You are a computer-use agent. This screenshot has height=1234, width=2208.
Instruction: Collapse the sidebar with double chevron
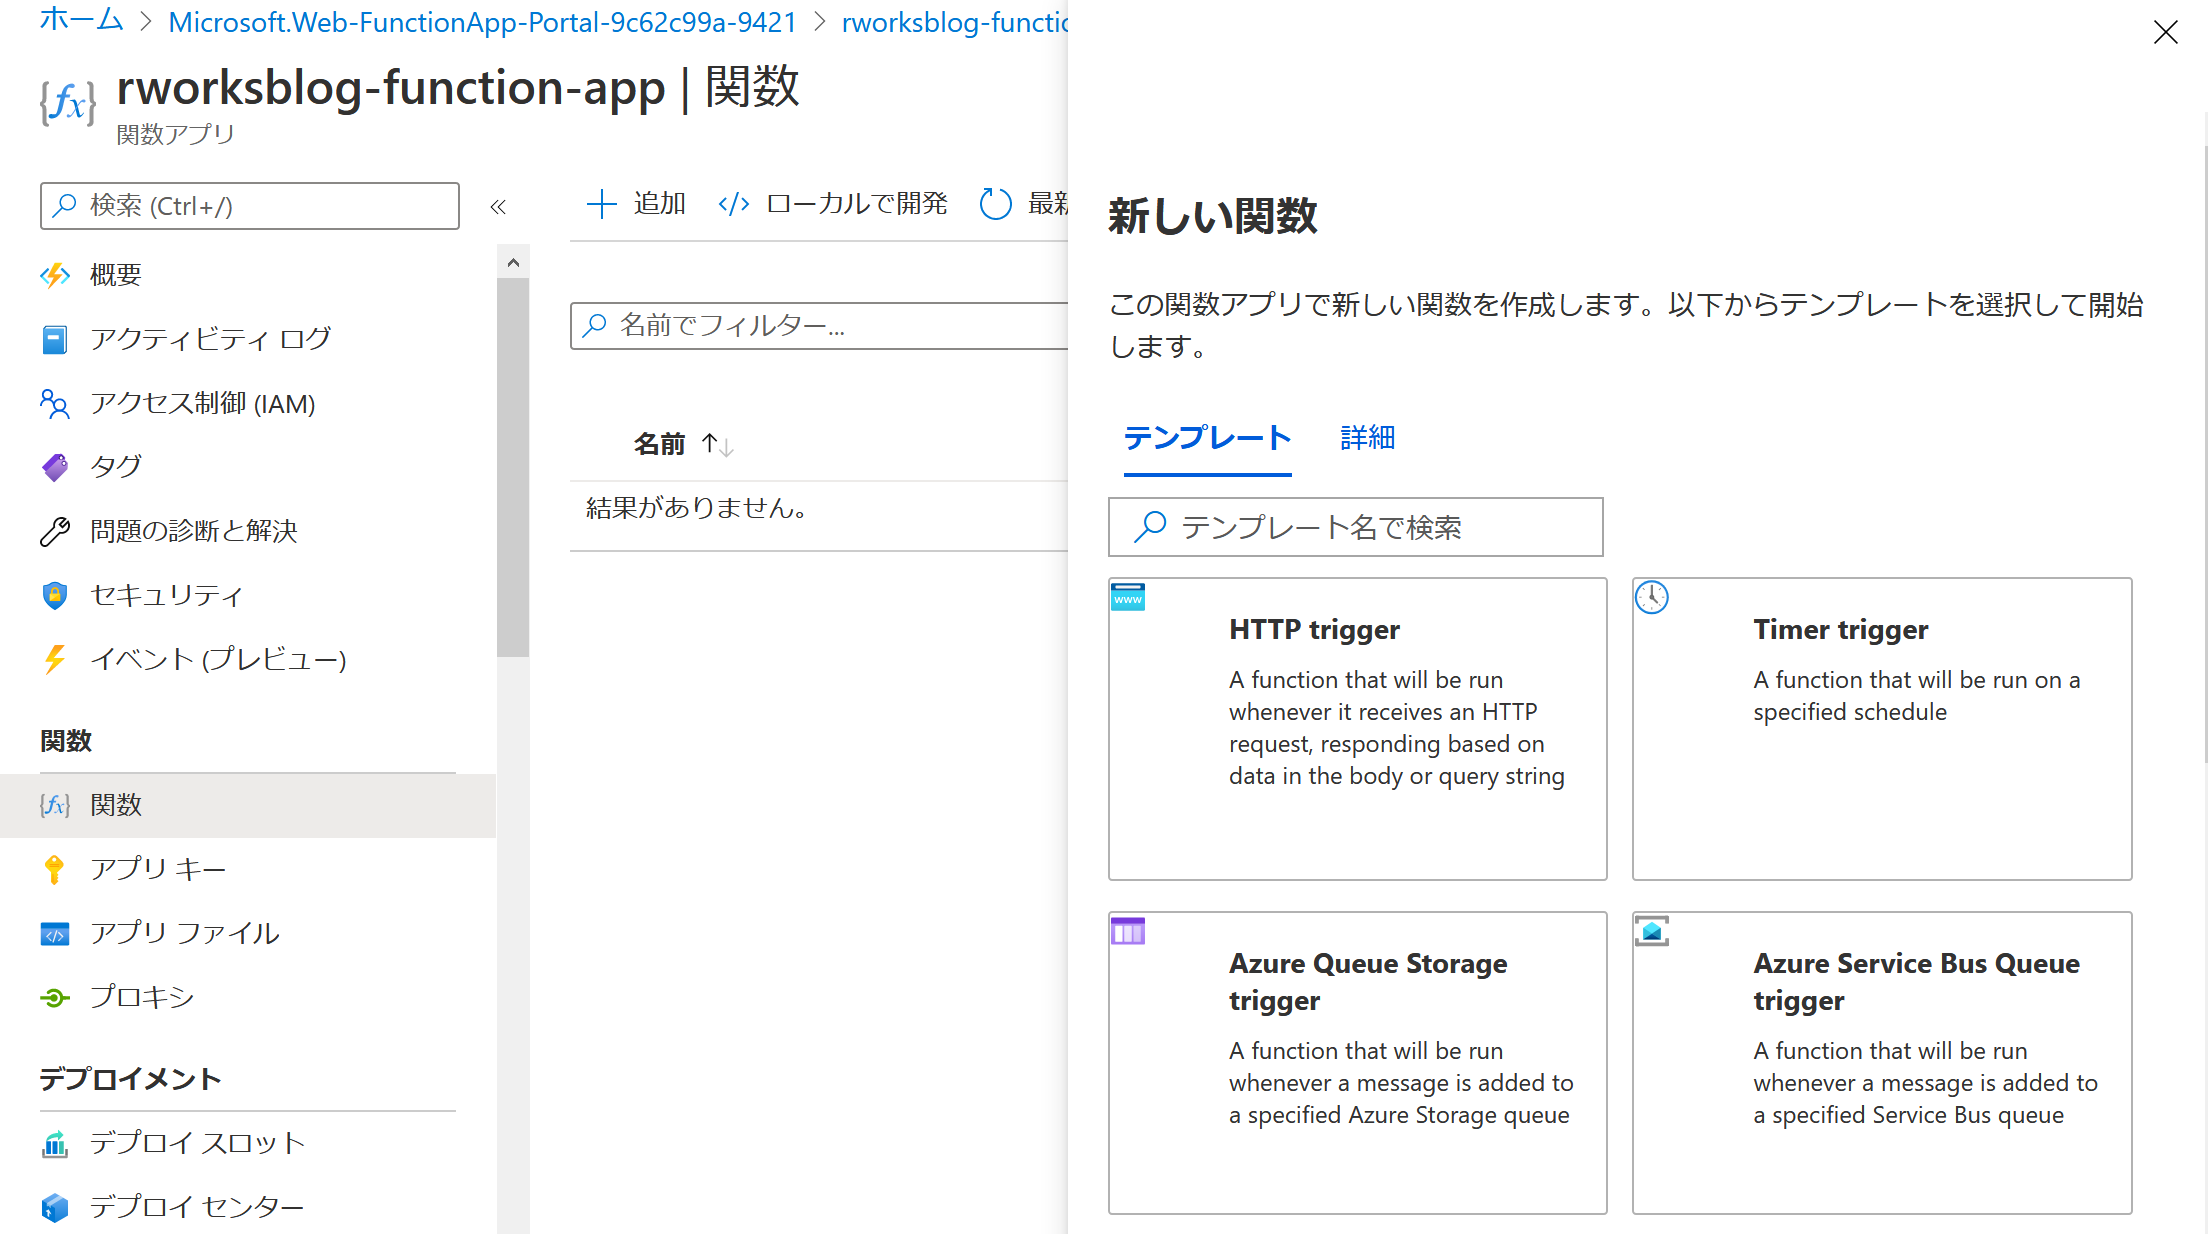[498, 206]
